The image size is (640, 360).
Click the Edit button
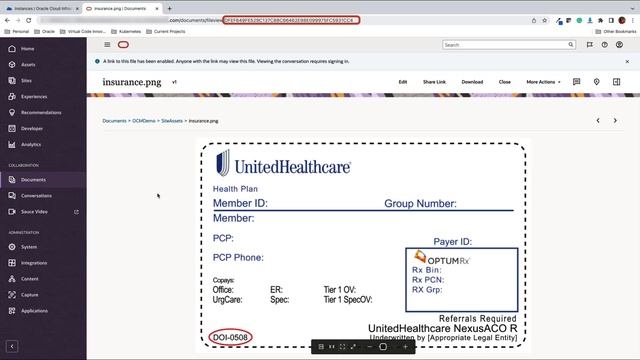tap(403, 82)
